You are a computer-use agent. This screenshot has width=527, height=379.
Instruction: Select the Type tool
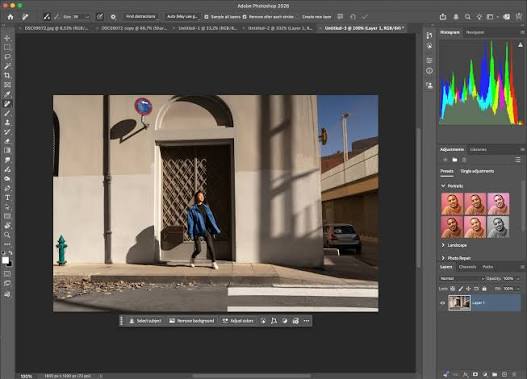point(7,198)
